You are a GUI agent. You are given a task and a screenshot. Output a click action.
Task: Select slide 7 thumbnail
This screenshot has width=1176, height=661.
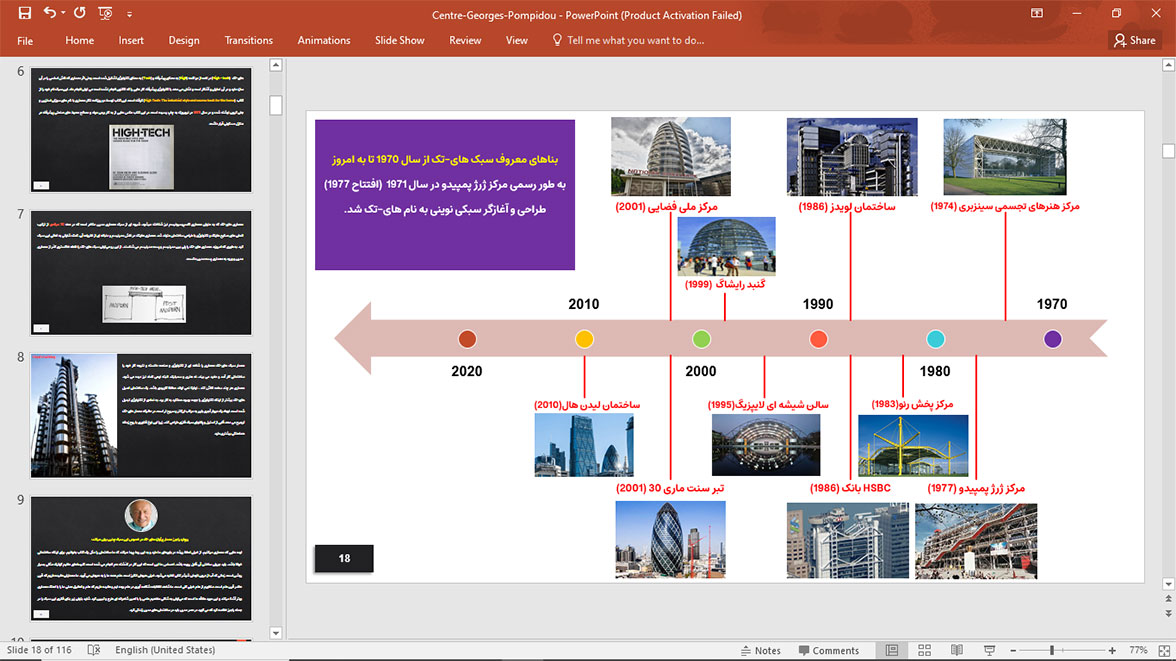click(141, 272)
